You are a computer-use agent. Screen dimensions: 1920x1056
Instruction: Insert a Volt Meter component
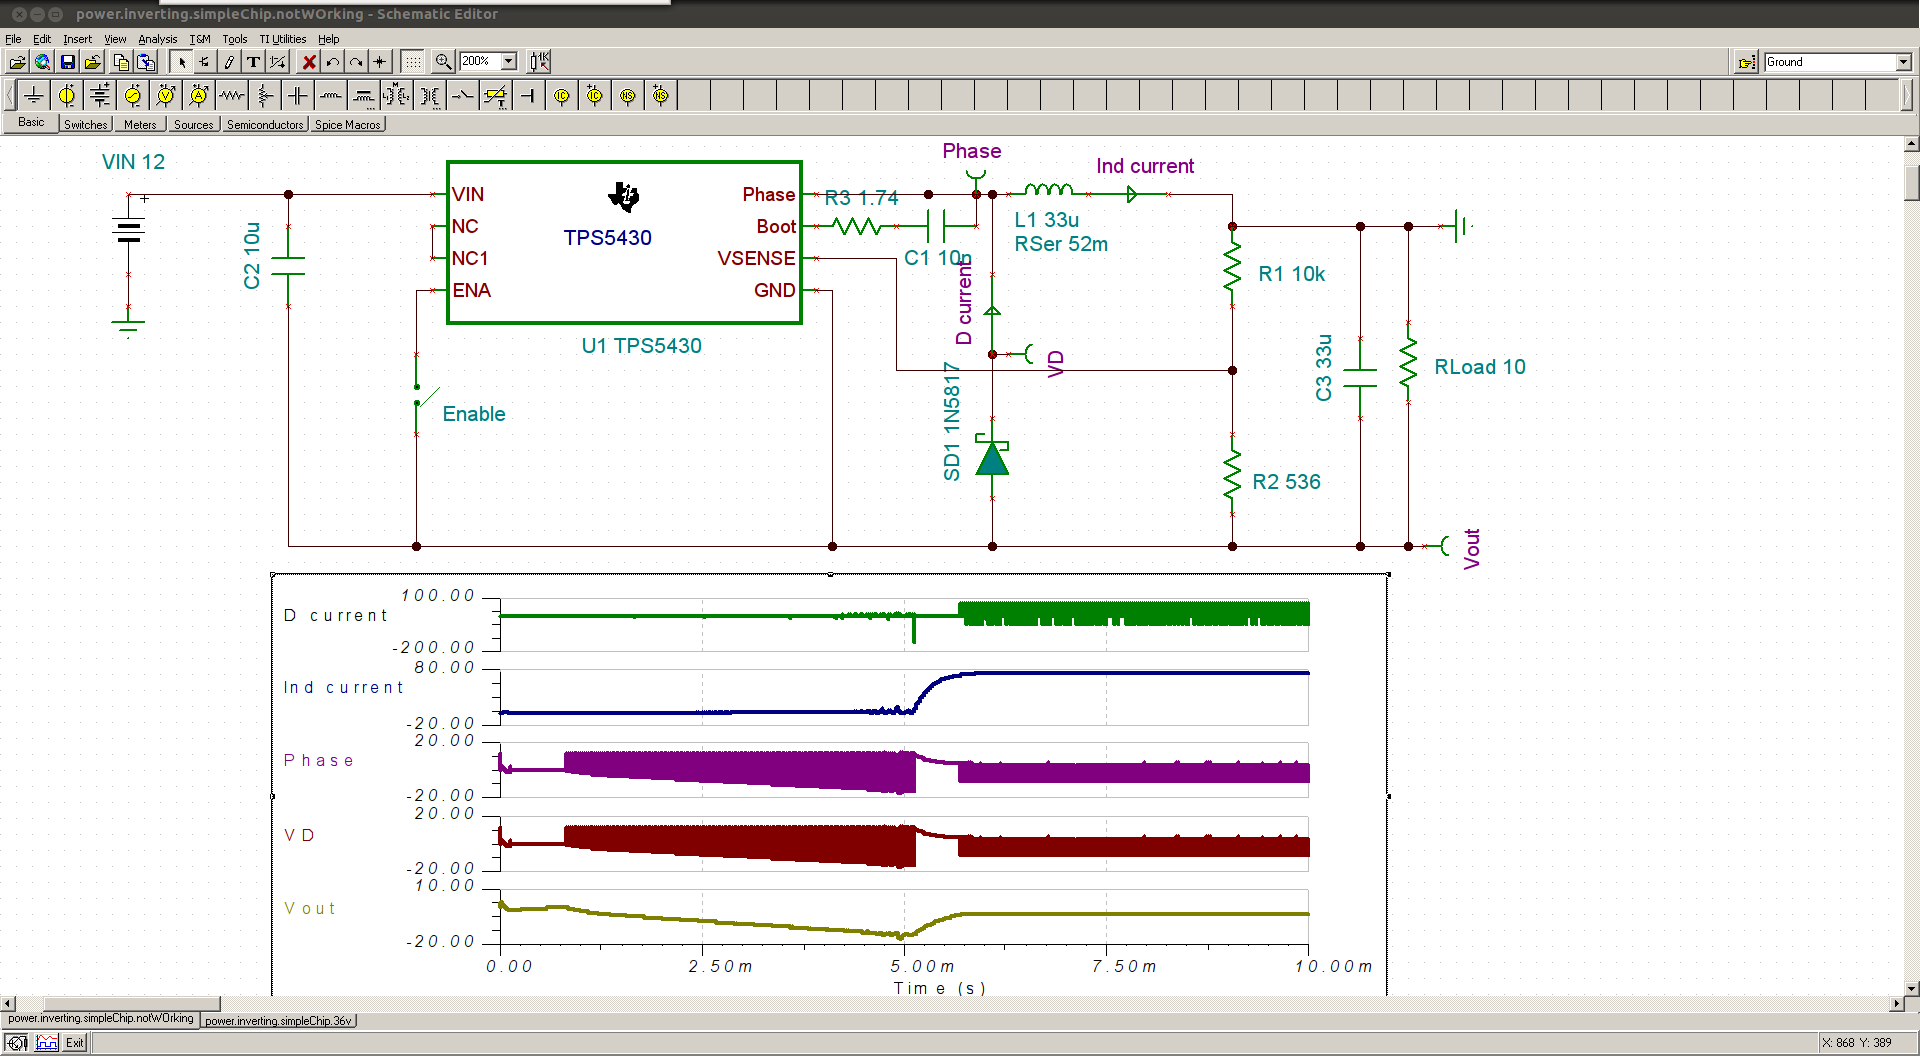[x=166, y=96]
